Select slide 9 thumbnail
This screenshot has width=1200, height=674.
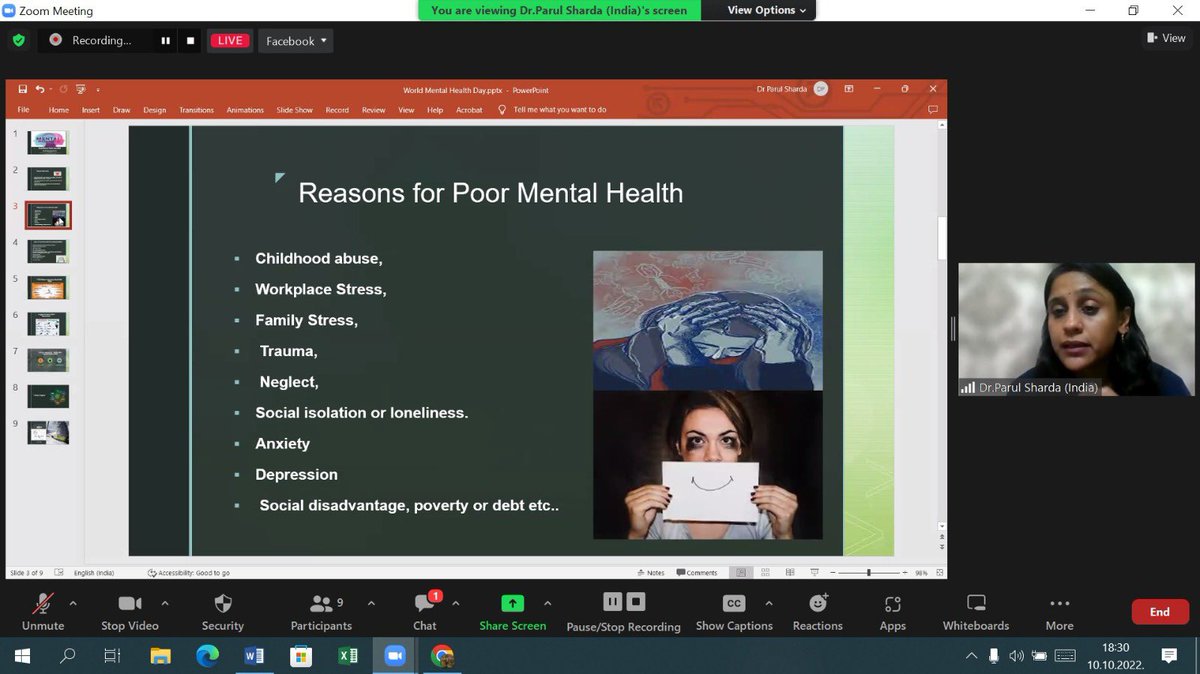[47, 432]
